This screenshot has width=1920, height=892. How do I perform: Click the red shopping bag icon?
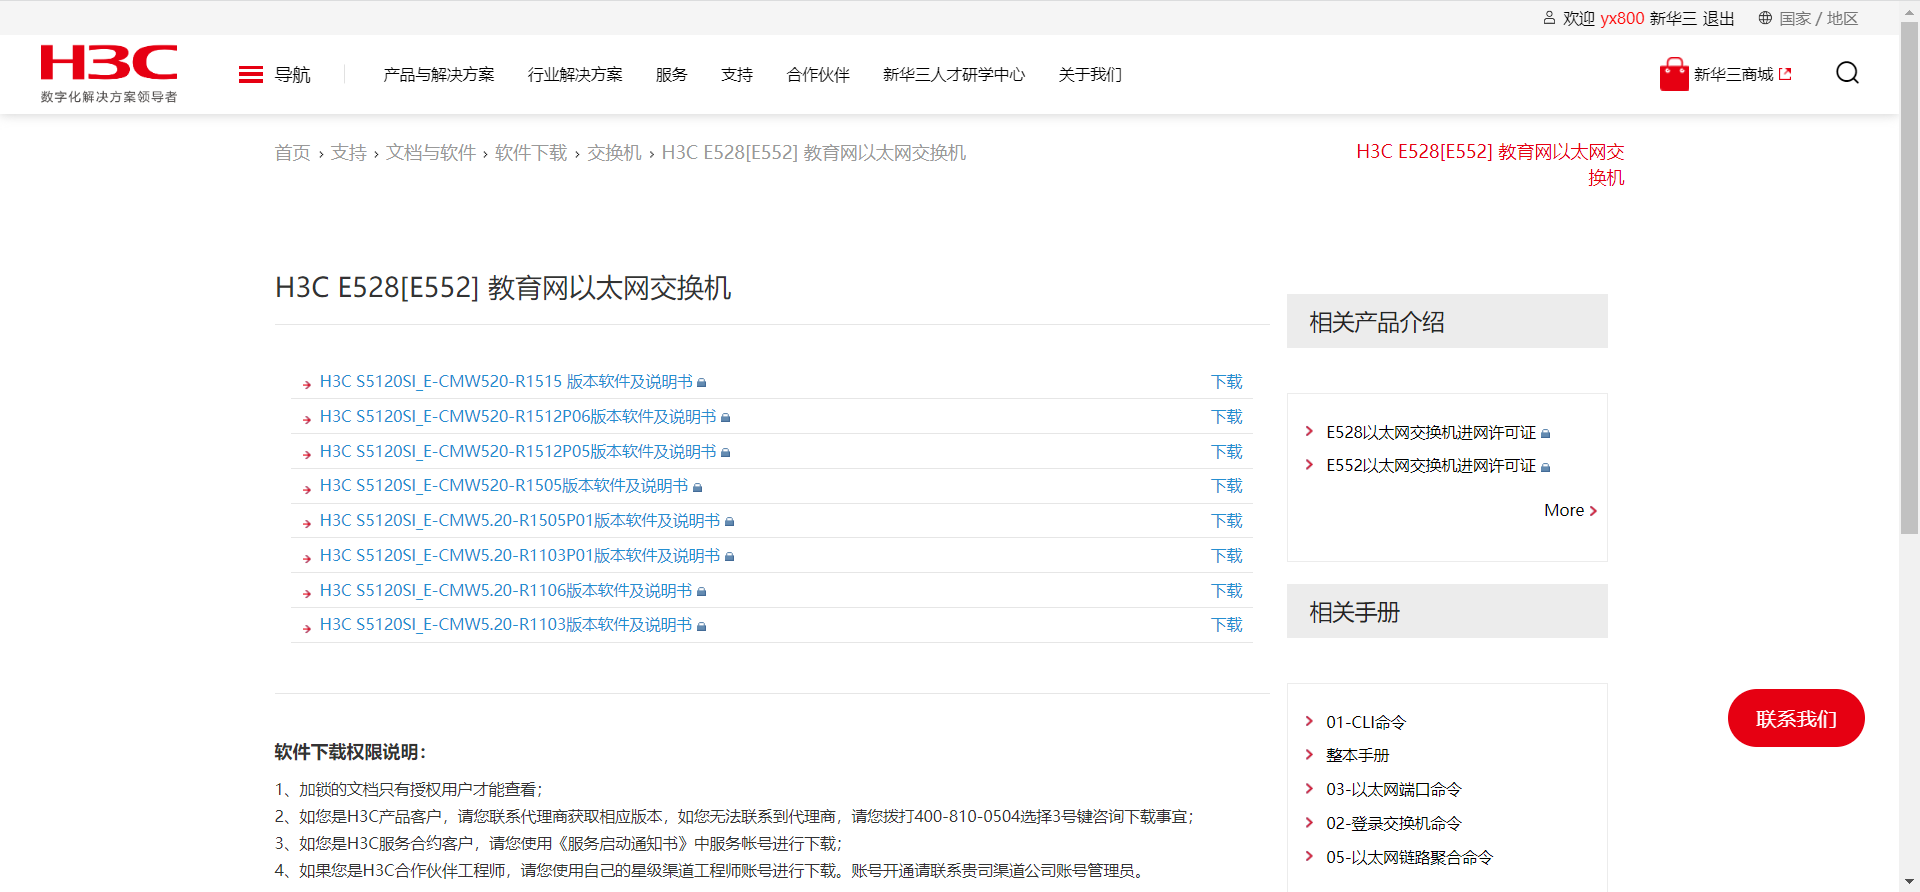coord(1674,75)
